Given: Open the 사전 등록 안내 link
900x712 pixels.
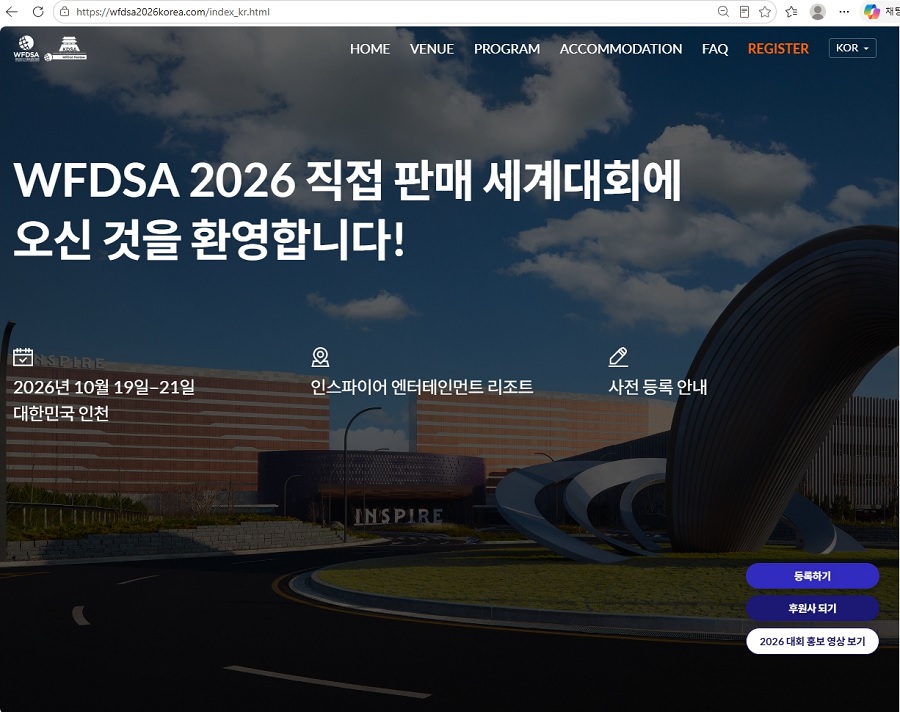Looking at the screenshot, I should pos(658,387).
